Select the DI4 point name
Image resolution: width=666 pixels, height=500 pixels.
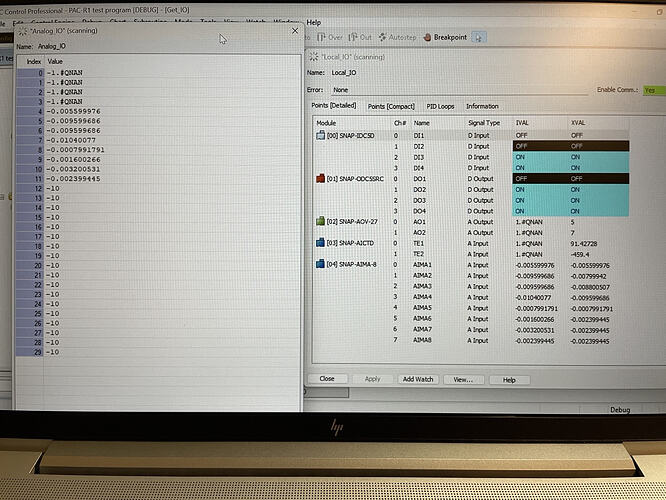(419, 168)
